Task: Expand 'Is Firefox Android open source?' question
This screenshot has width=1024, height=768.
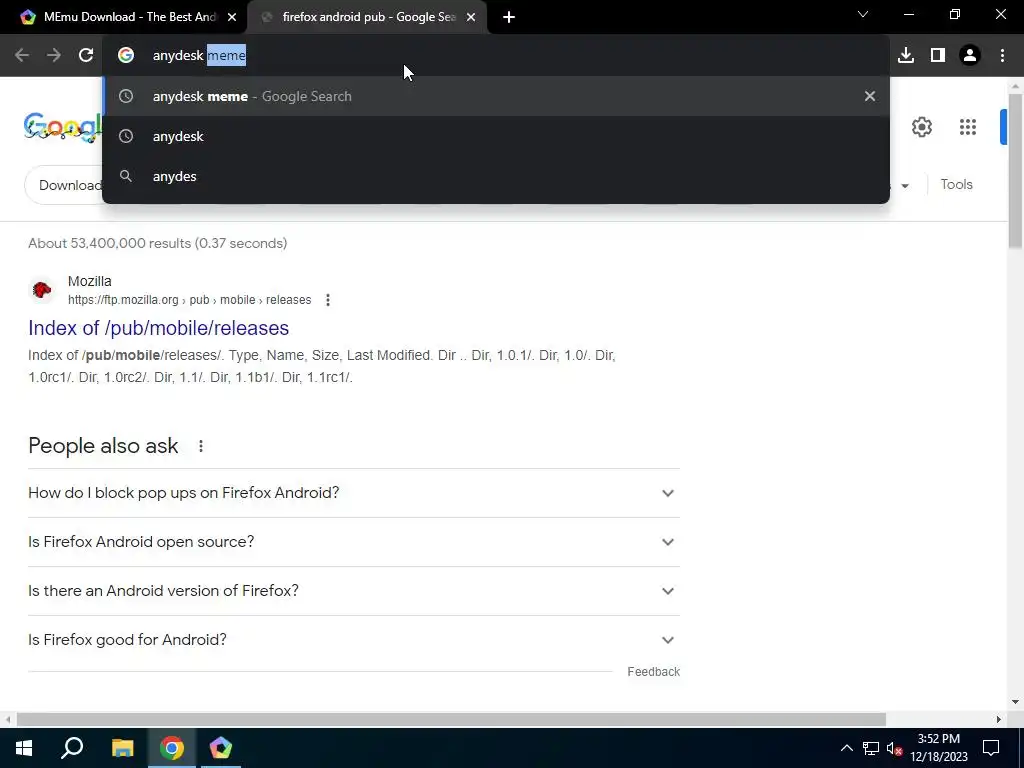Action: point(354,542)
